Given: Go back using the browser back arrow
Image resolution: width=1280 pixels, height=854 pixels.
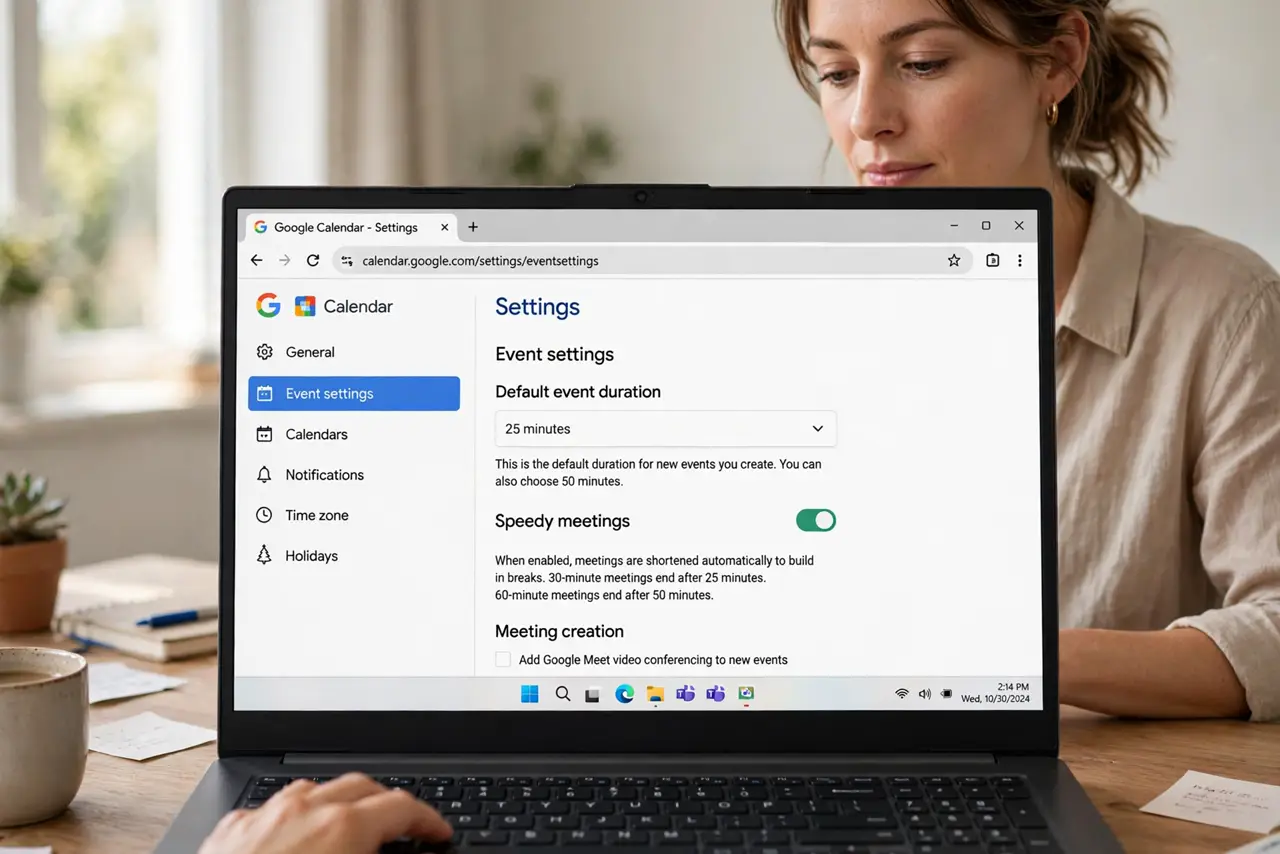Looking at the screenshot, I should pos(257,260).
